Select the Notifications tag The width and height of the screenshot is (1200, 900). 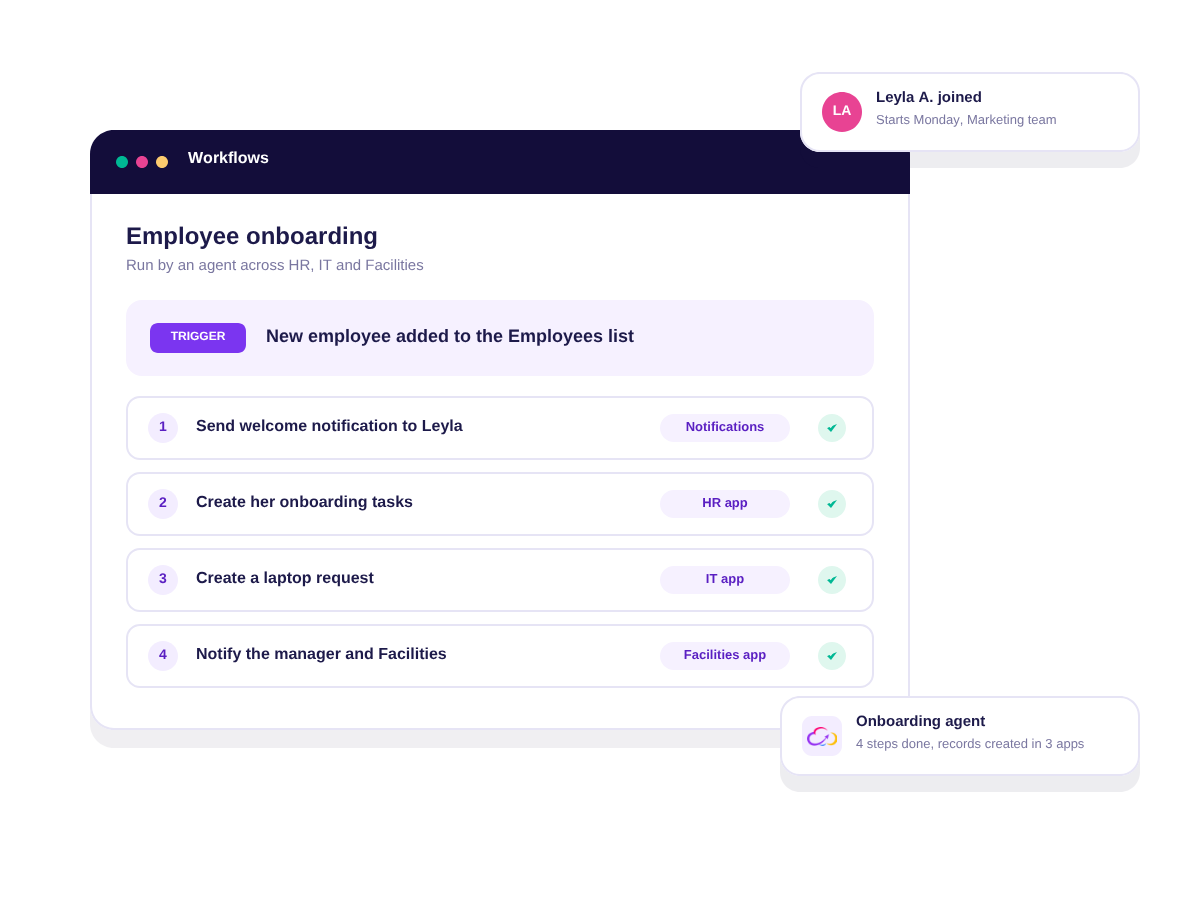(x=725, y=428)
